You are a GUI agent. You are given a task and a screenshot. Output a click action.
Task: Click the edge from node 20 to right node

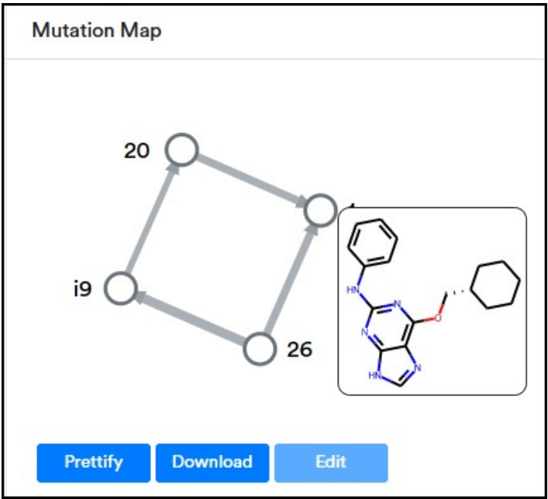251,180
